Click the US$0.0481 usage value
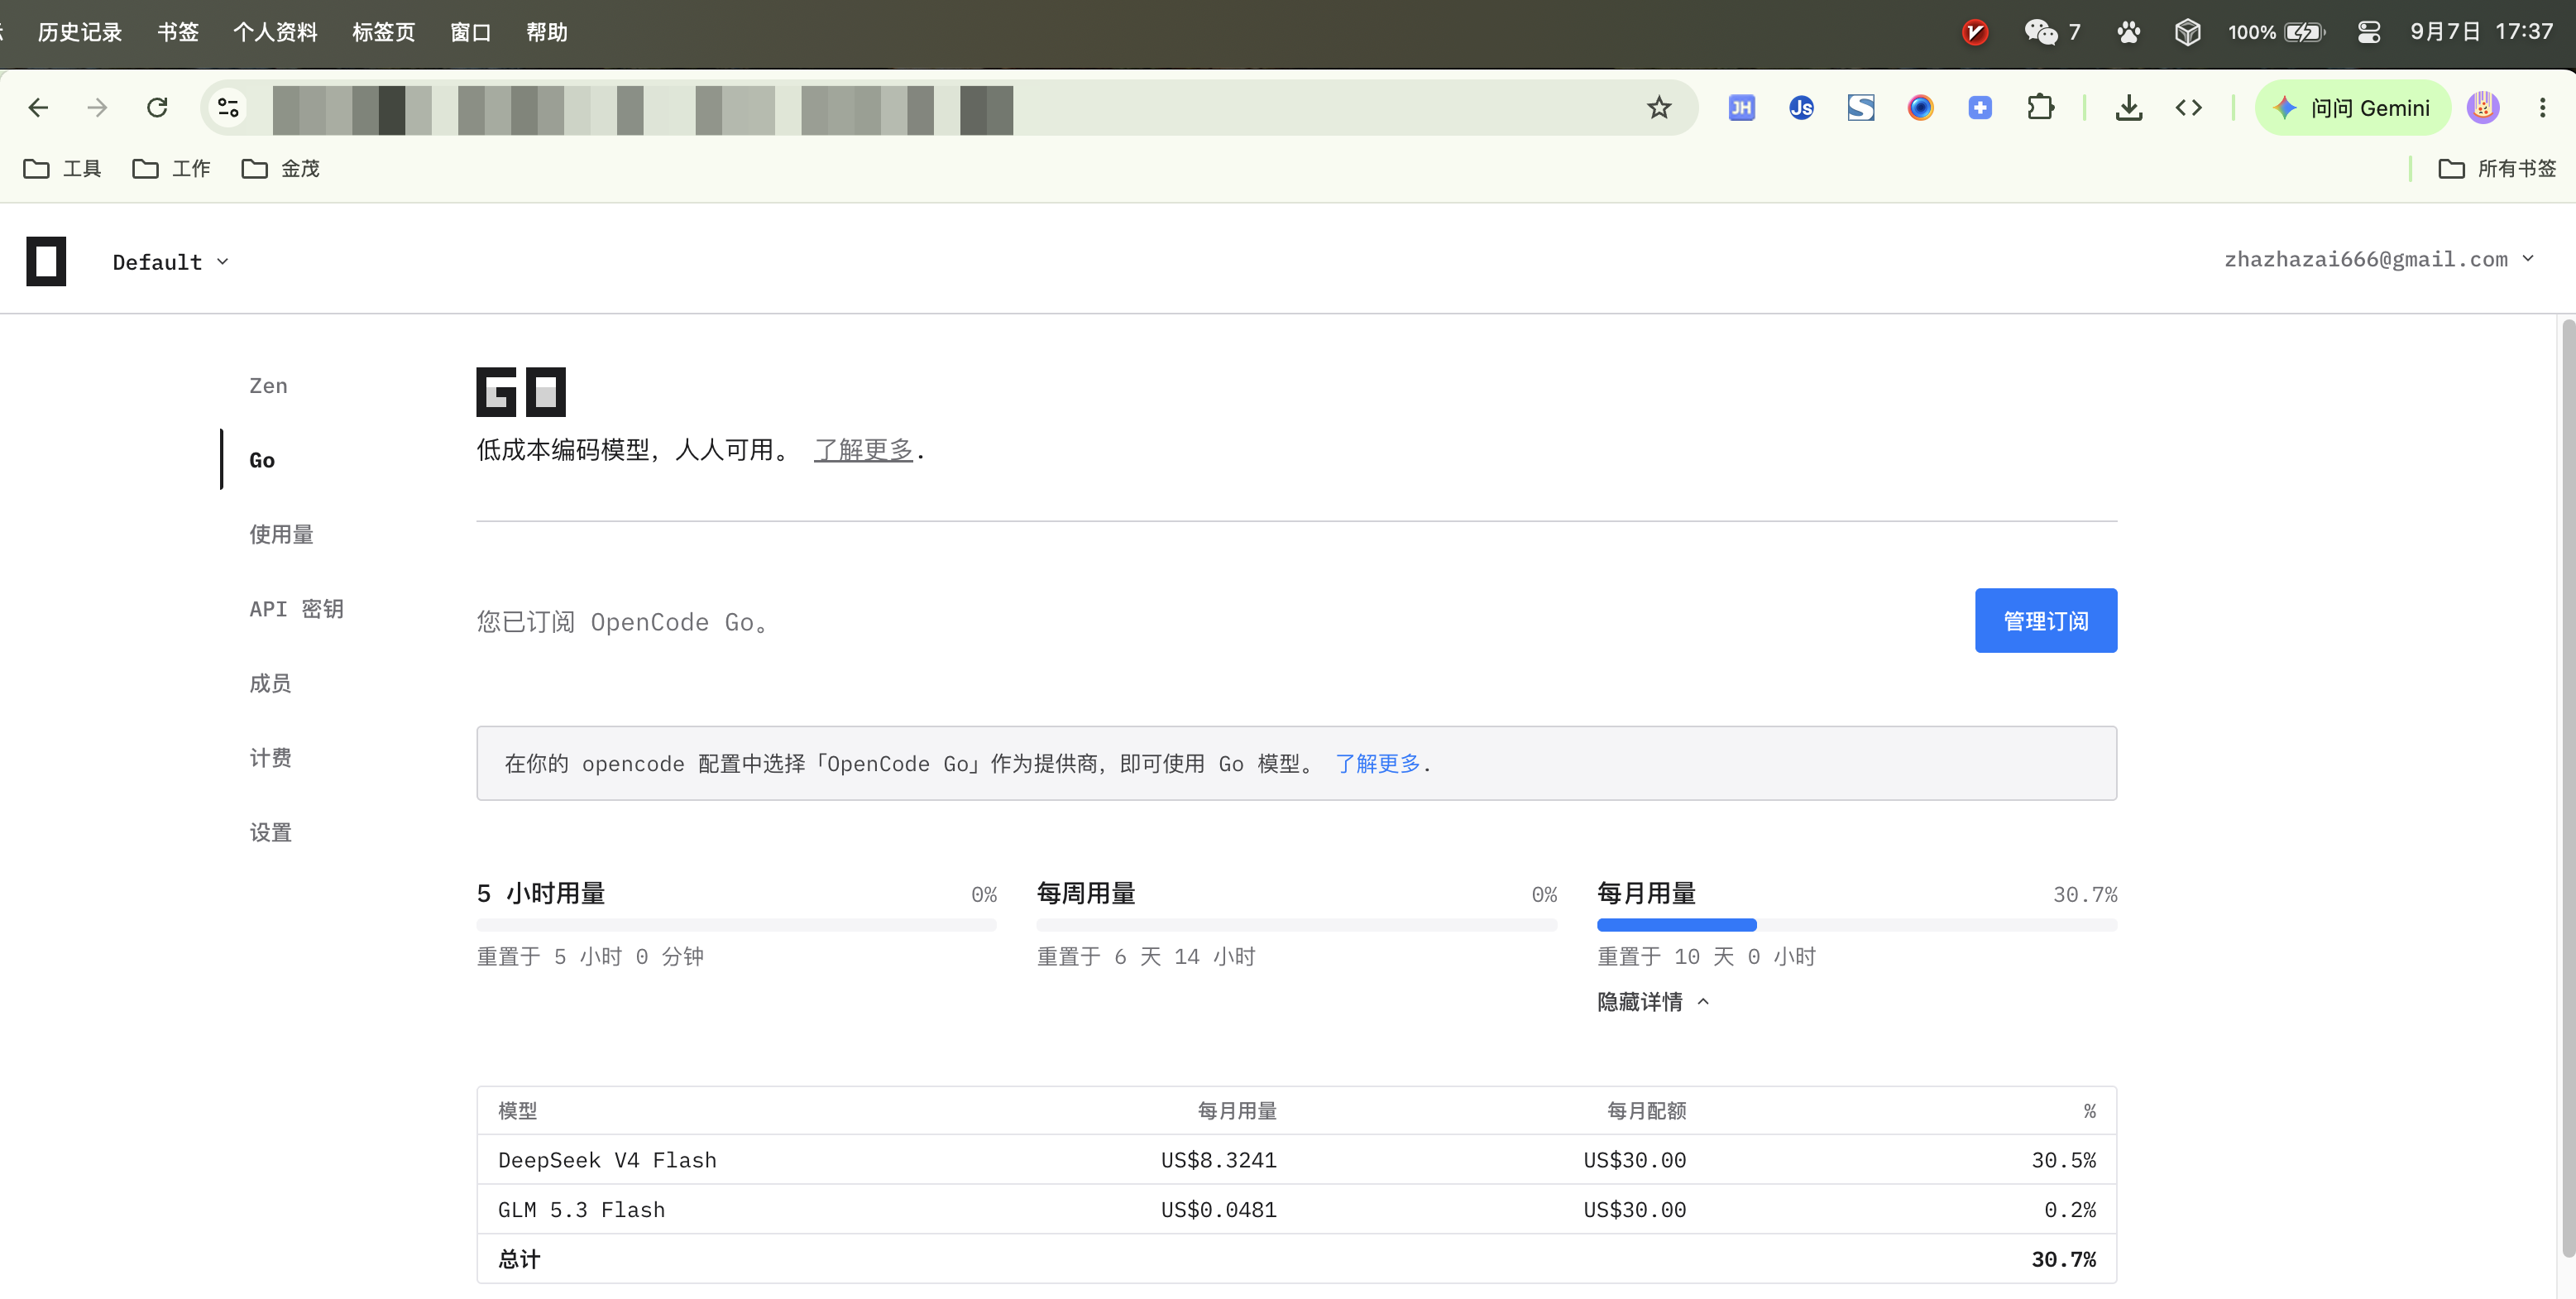 point(1218,1210)
